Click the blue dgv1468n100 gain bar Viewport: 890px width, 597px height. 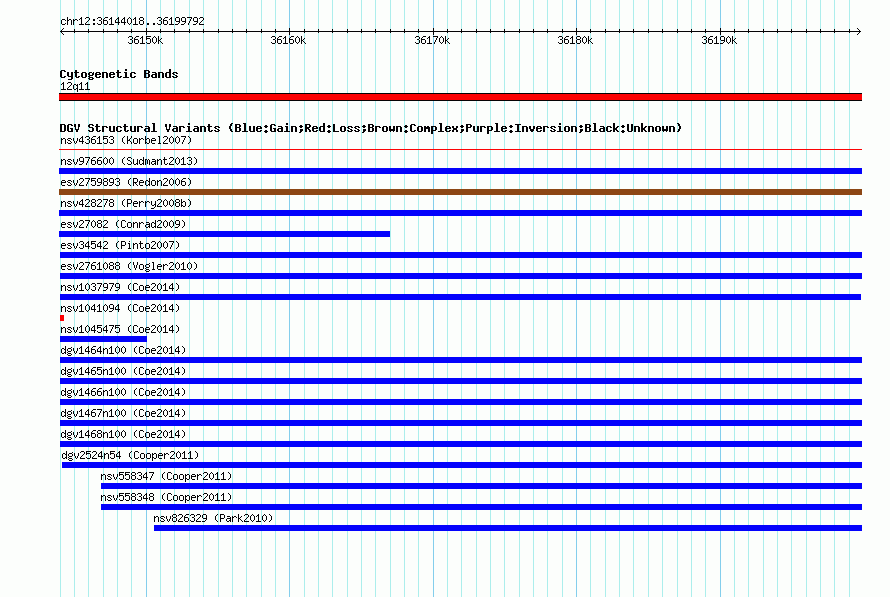pos(460,444)
